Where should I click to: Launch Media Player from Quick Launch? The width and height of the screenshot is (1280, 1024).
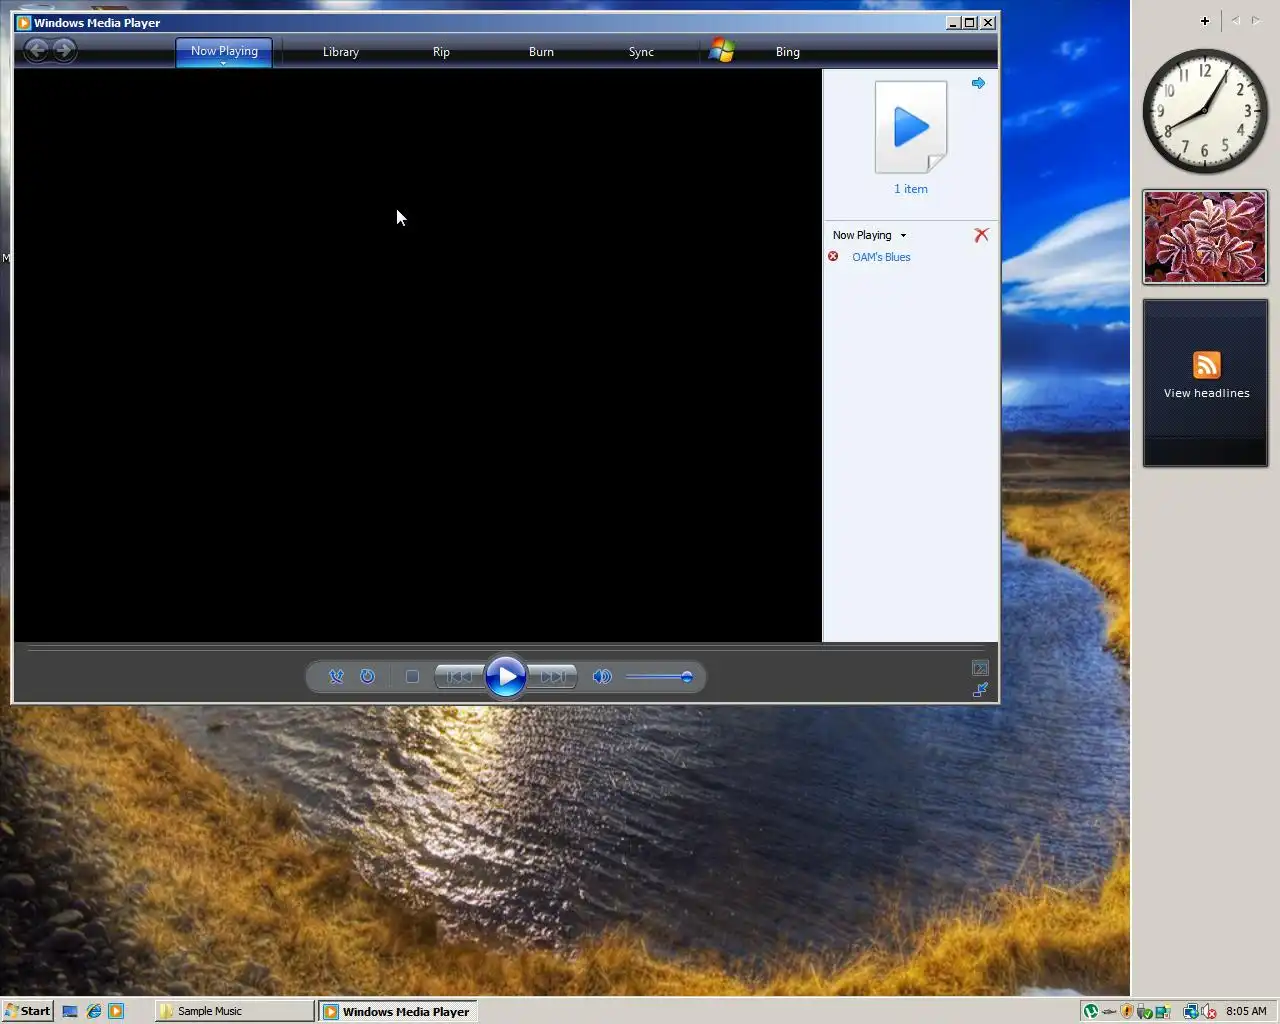pos(116,1011)
